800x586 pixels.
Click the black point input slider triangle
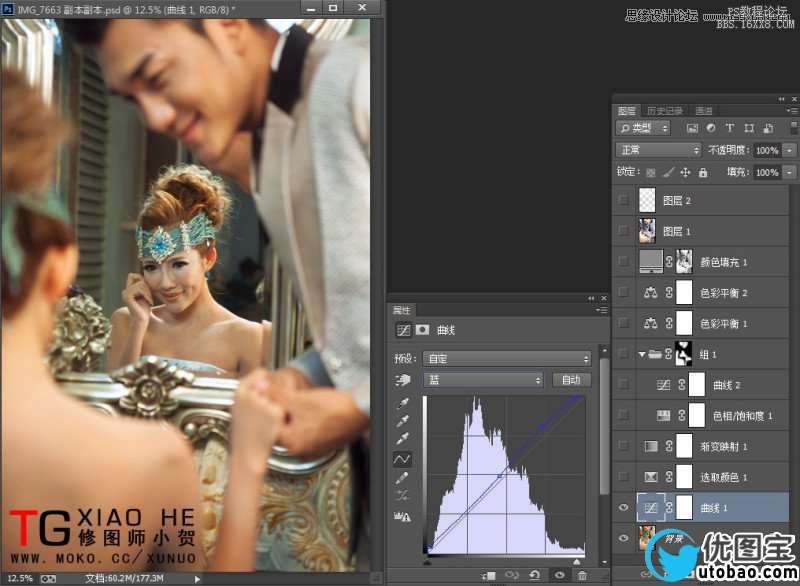point(427,561)
